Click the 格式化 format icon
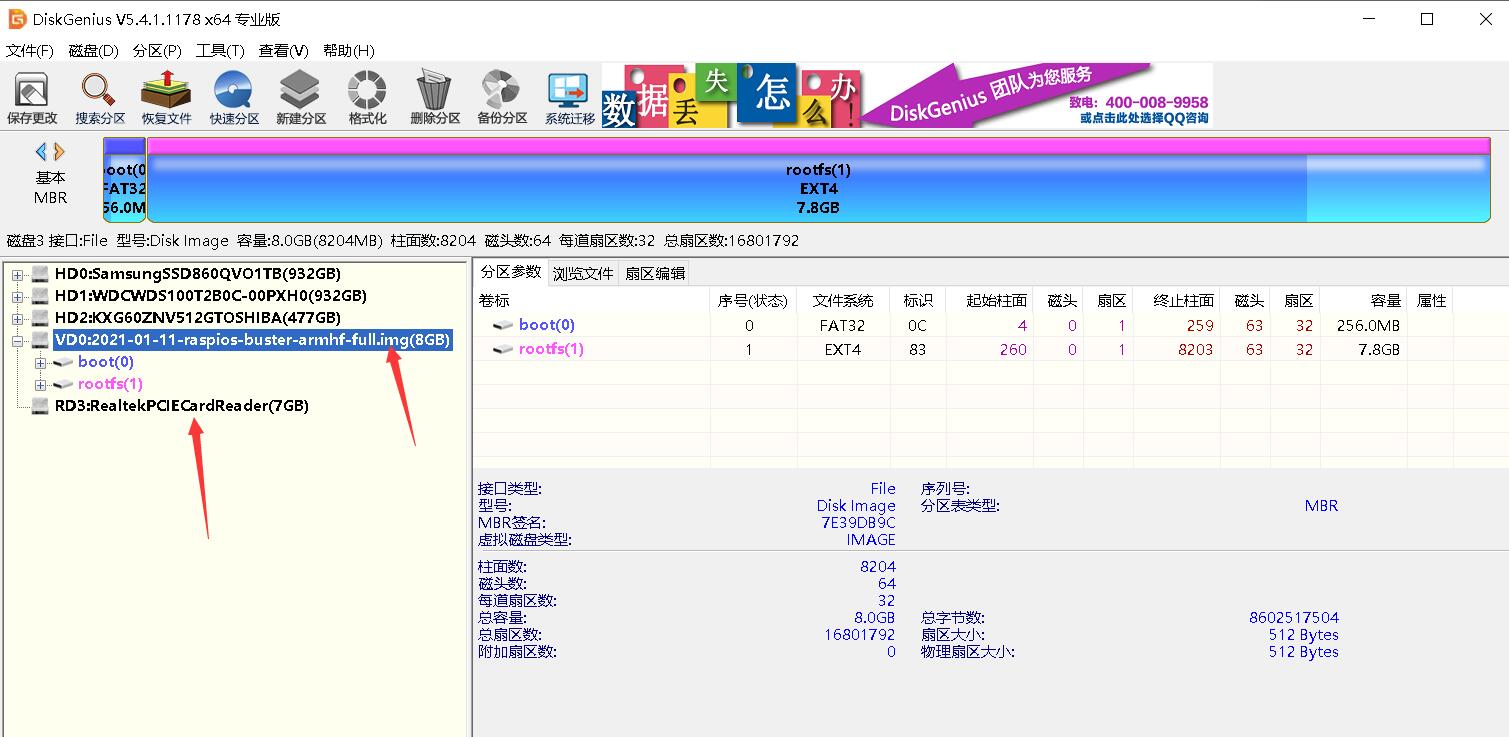 tap(367, 98)
